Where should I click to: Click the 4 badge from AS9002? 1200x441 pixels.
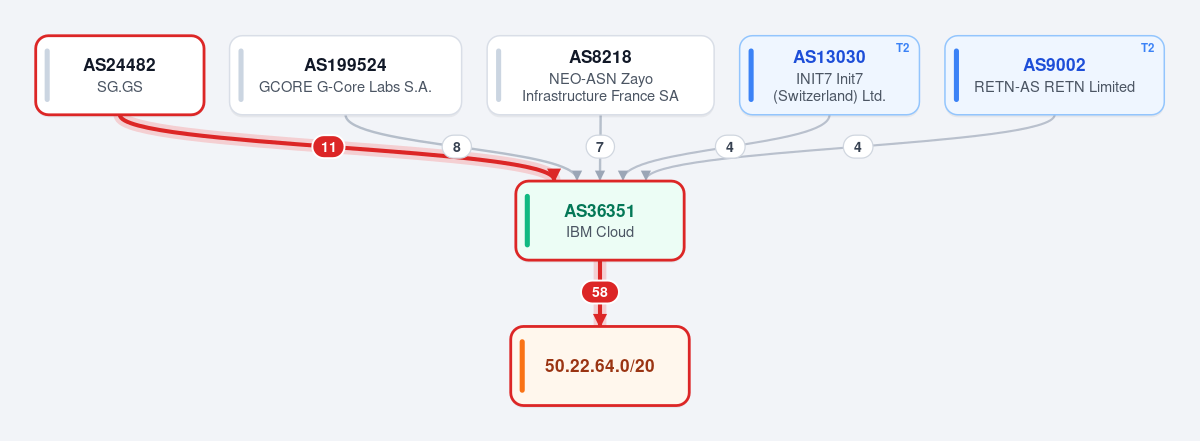click(x=858, y=147)
